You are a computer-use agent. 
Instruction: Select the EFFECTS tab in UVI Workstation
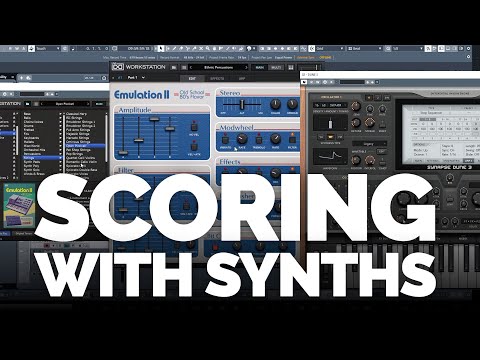(217, 79)
